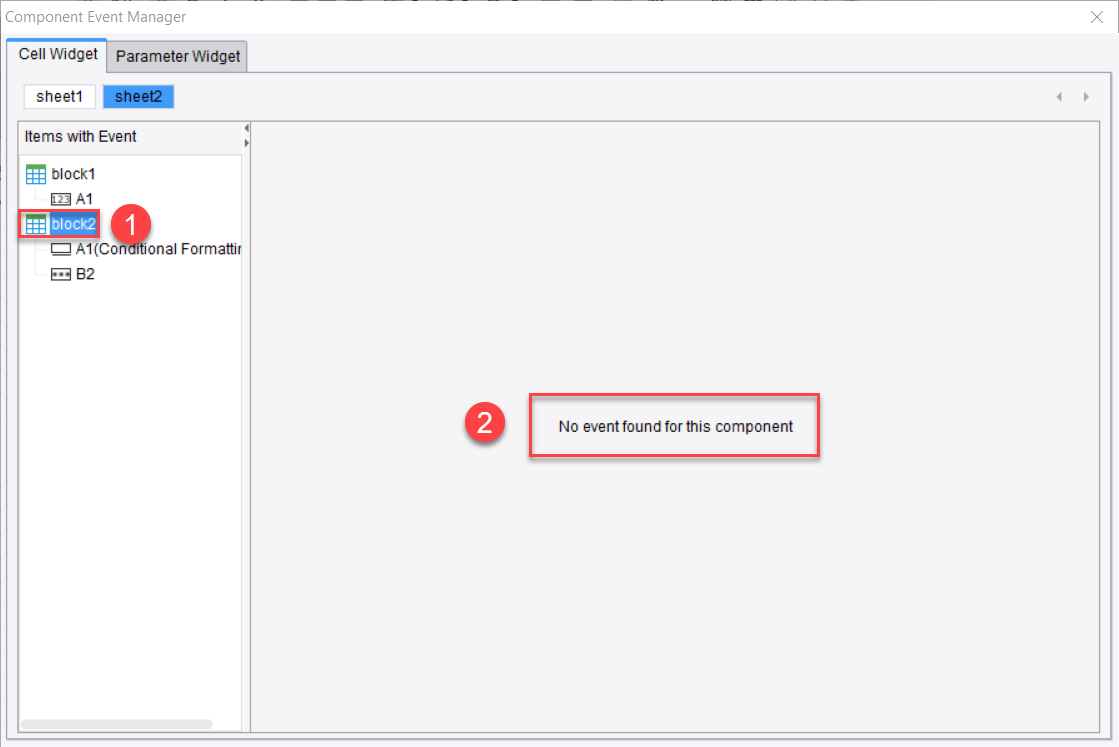
Task: Close the Component Event Manager dialog
Action: pyautogui.click(x=1097, y=17)
